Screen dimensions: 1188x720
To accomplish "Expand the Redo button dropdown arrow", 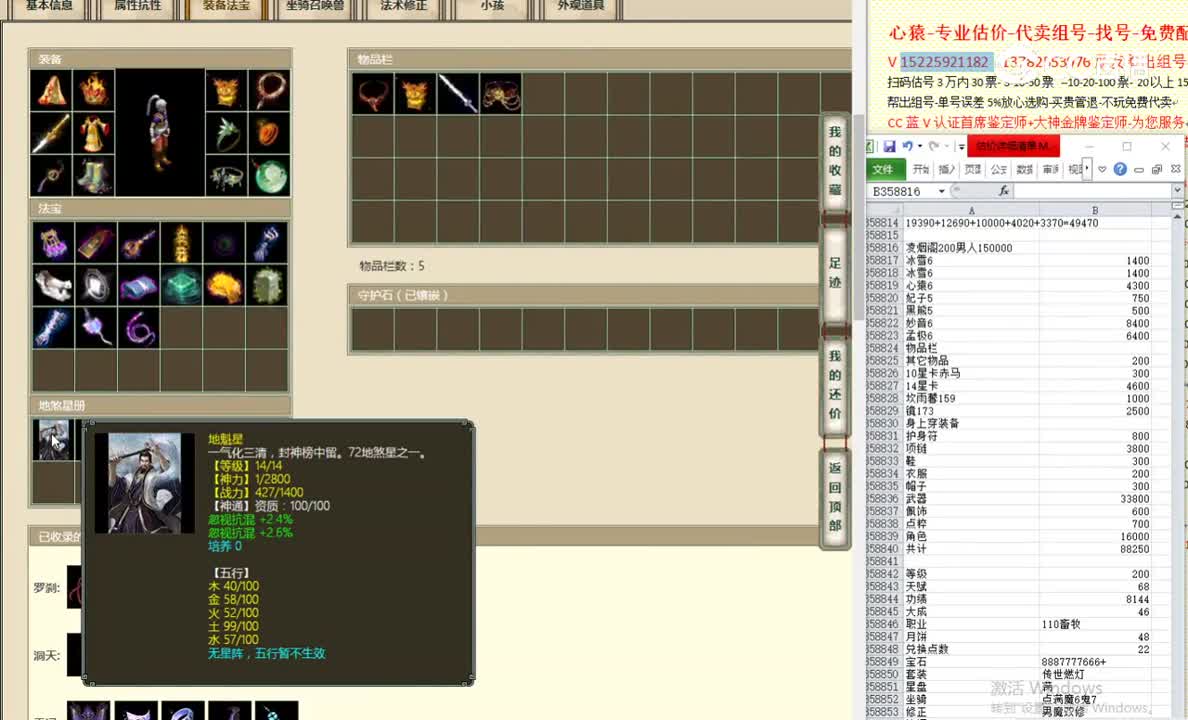I will point(946,146).
